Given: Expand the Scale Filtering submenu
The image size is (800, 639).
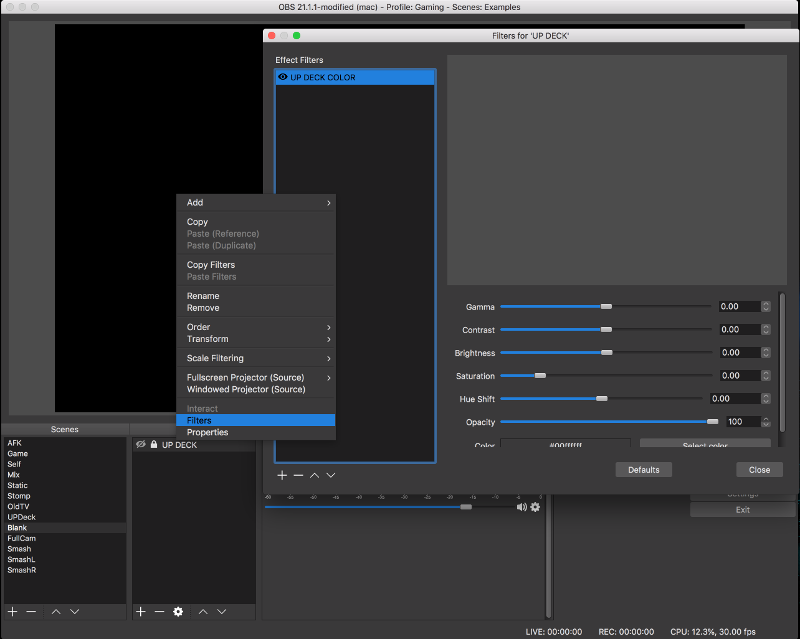Looking at the screenshot, I should [x=255, y=358].
